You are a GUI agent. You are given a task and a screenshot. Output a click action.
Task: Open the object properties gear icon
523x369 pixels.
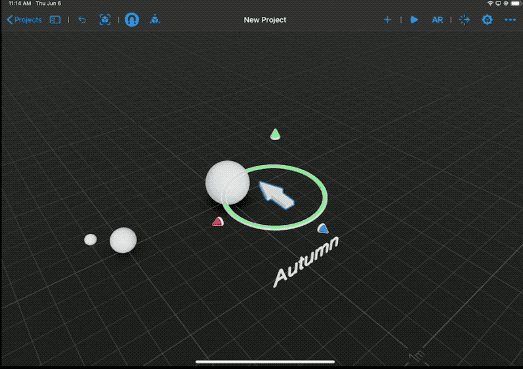coord(487,20)
